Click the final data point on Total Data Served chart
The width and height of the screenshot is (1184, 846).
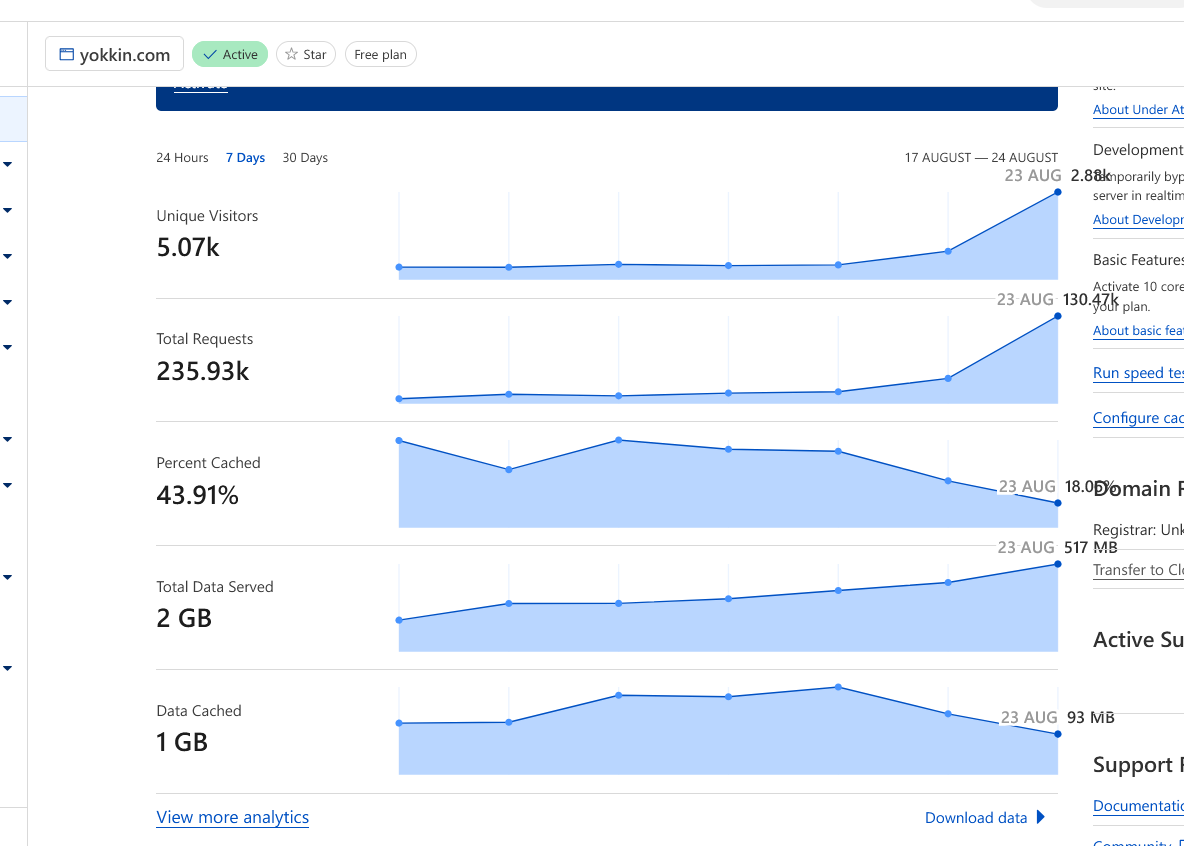point(1057,564)
